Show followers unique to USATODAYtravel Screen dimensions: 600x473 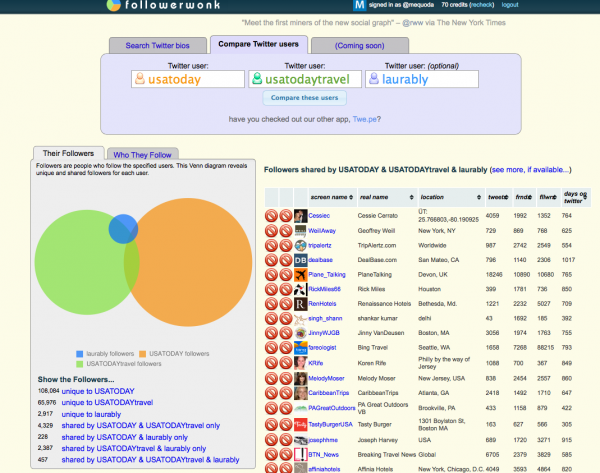pyautogui.click(x=107, y=403)
